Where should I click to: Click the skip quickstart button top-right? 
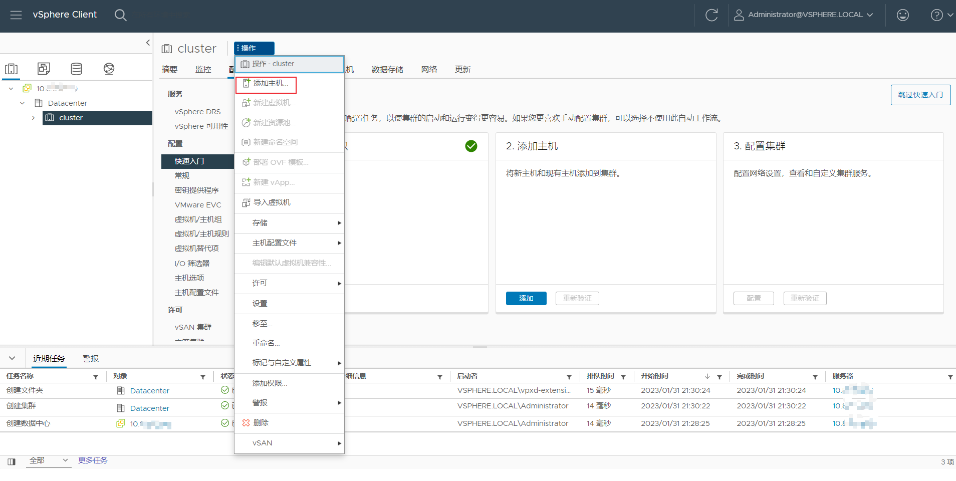[921, 95]
